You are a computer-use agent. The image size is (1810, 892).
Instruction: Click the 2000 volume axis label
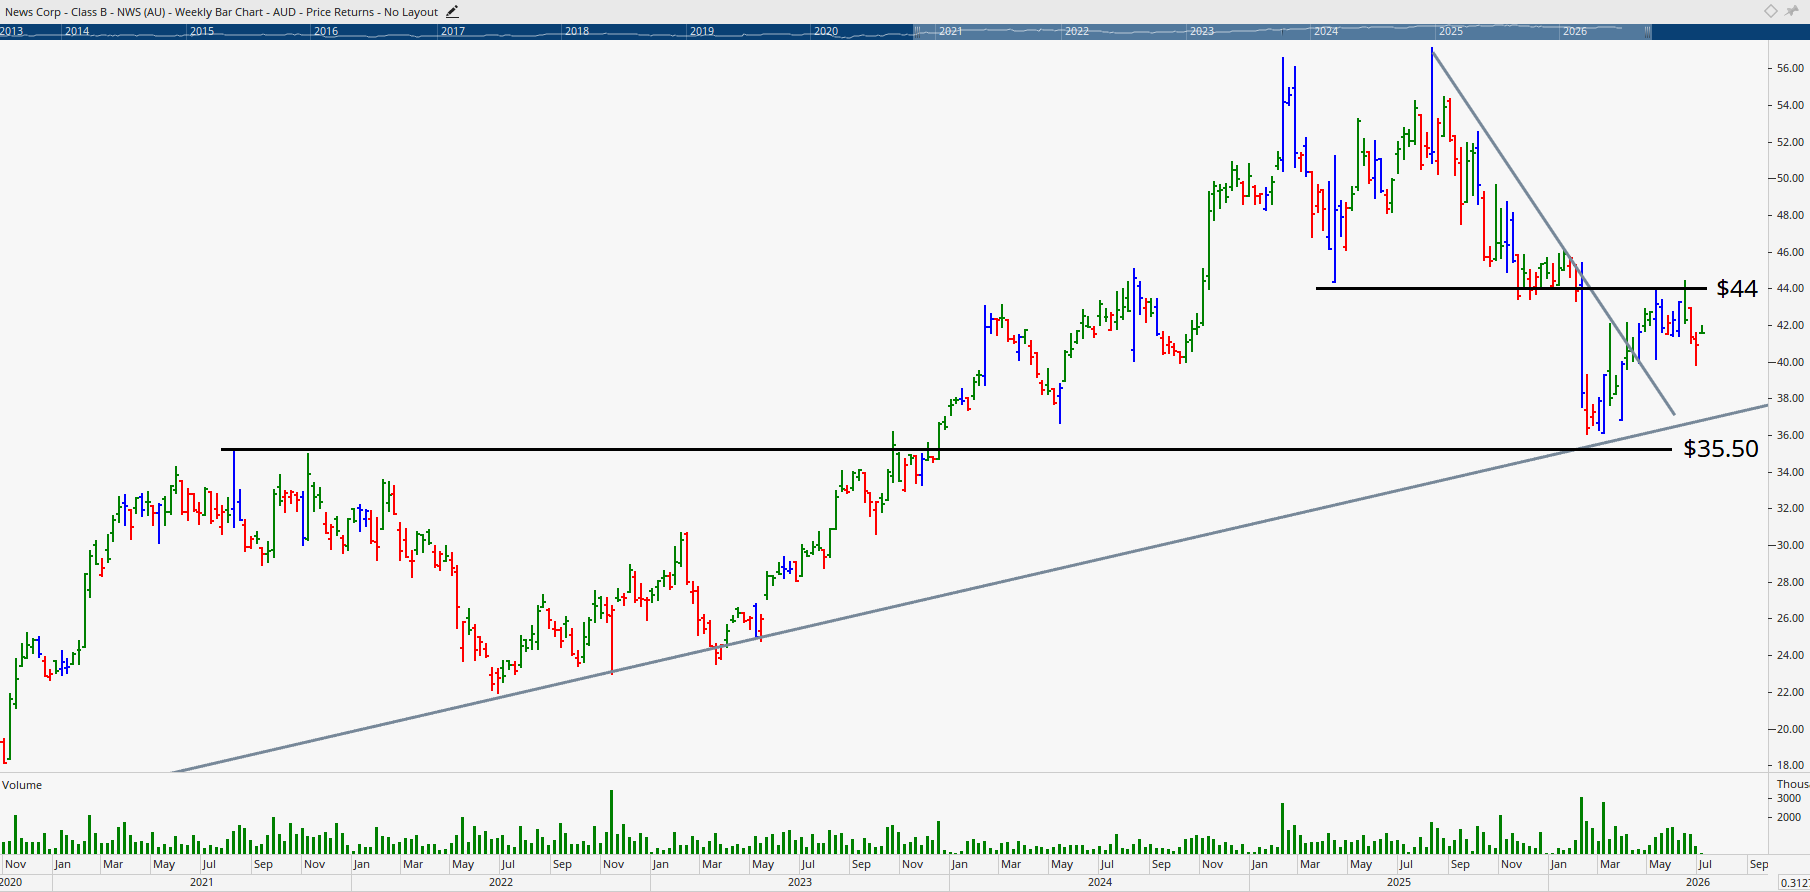coord(1789,817)
